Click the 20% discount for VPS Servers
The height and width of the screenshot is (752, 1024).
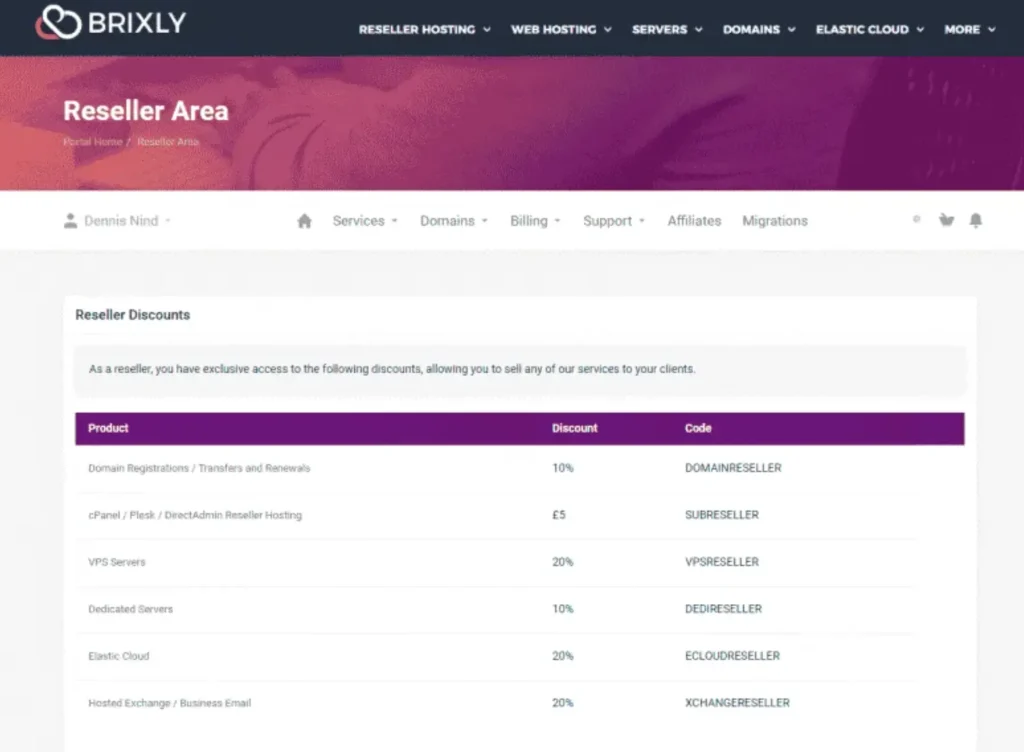coord(562,562)
